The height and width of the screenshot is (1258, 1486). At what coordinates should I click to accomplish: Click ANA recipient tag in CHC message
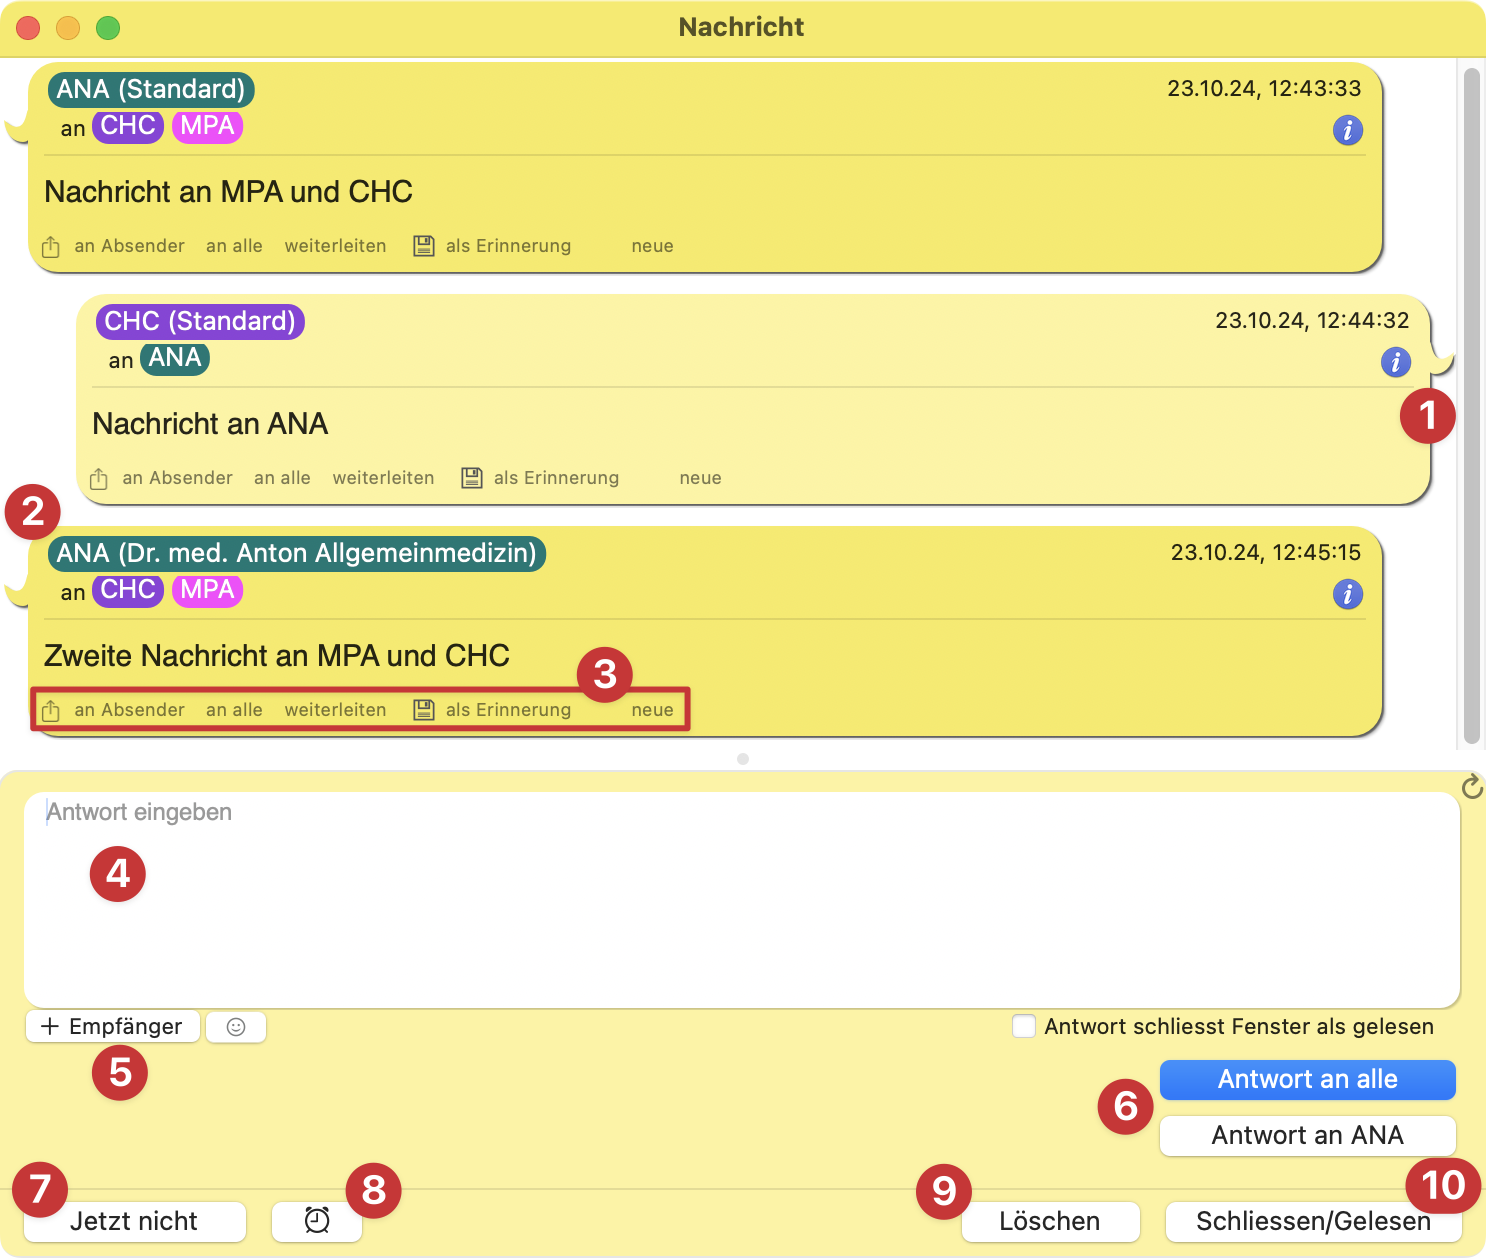tap(175, 359)
